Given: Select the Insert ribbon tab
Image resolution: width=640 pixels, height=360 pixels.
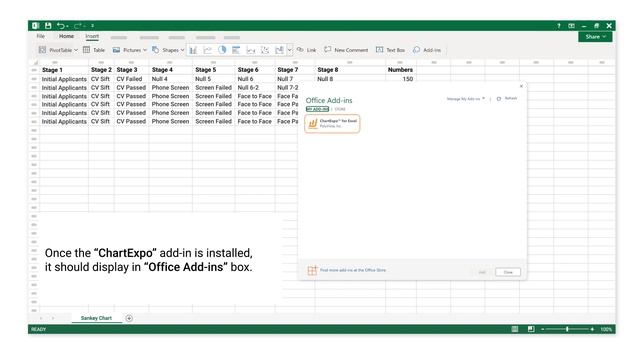Looking at the screenshot, I should [x=92, y=36].
